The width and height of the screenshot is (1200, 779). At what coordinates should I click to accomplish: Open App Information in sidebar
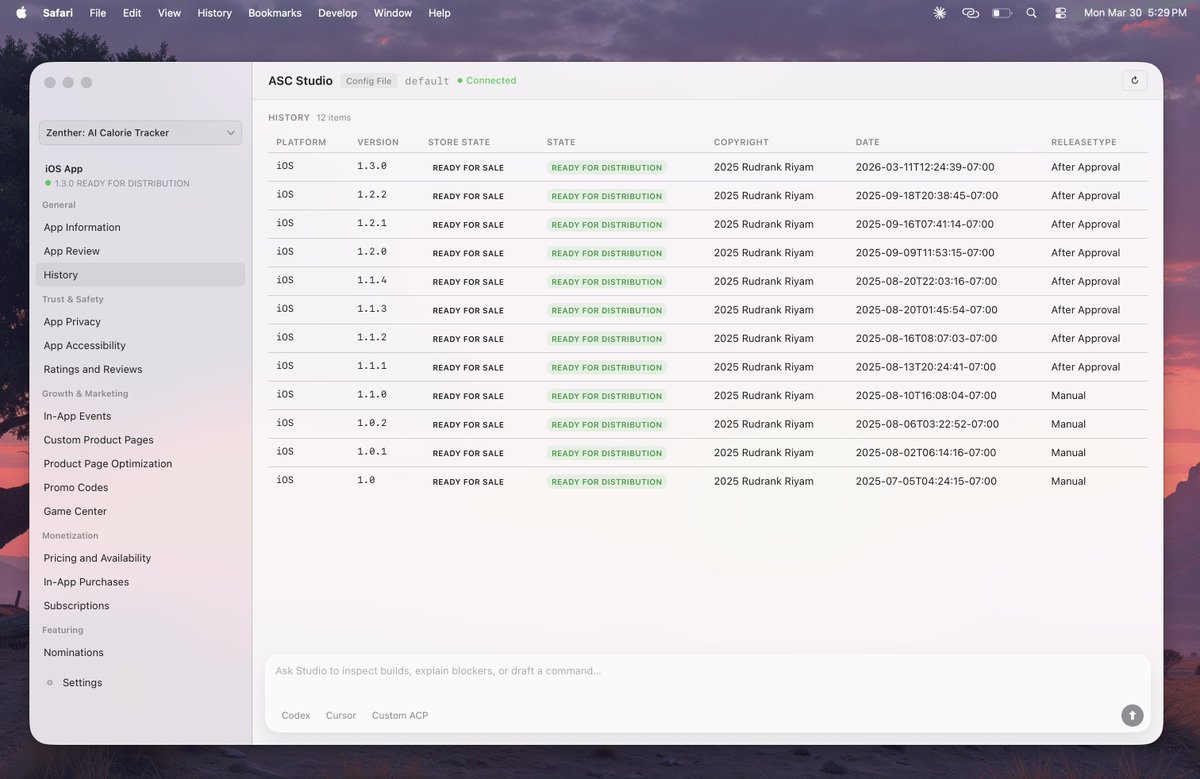pyautogui.click(x=140, y=227)
